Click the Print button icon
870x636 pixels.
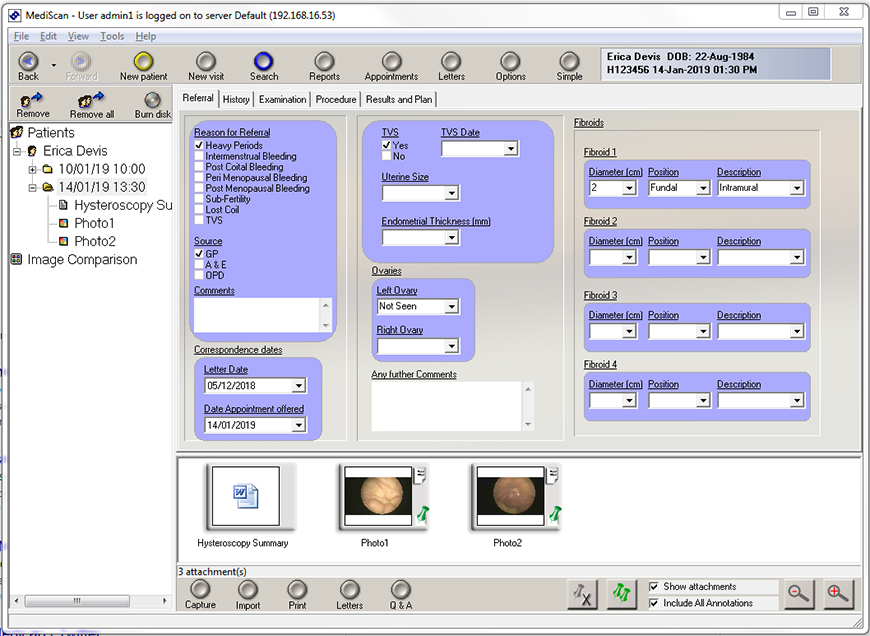297,589
